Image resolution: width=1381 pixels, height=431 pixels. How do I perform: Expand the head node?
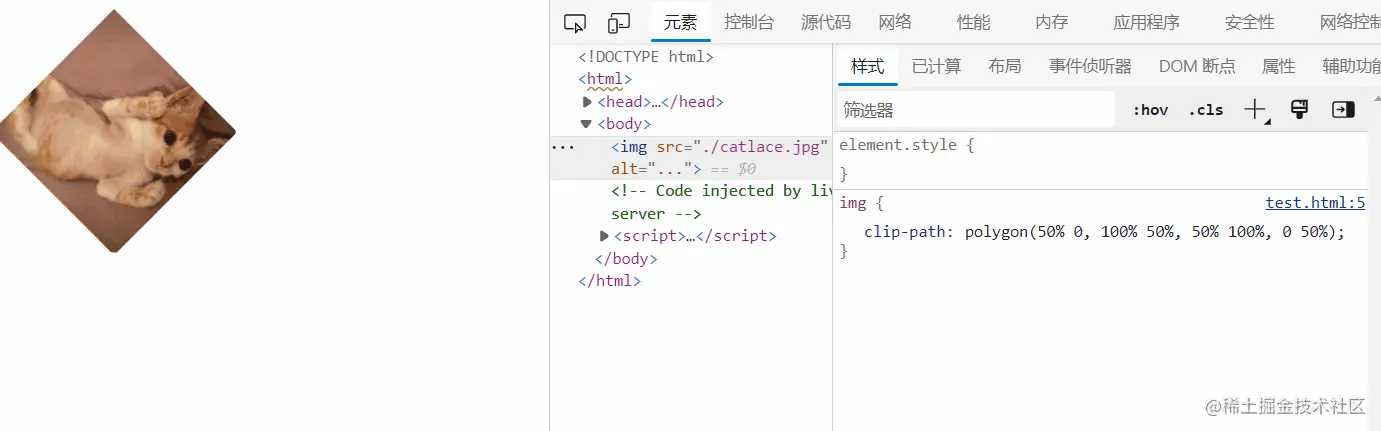click(x=588, y=101)
